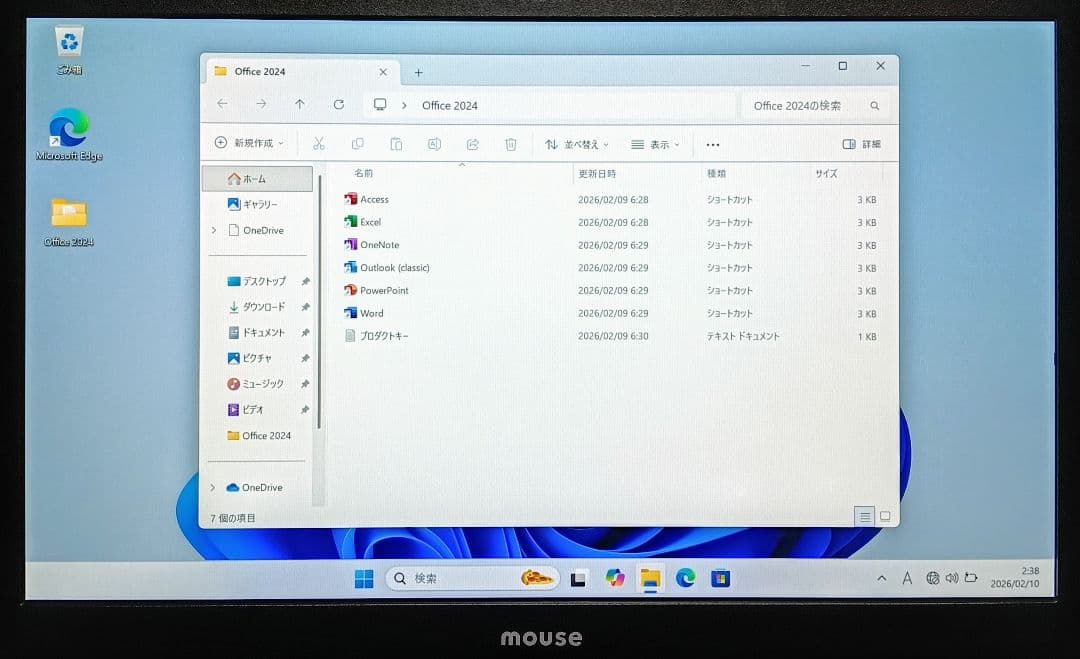Select the Paste icon in the toolbar
The height and width of the screenshot is (659, 1080).
[396, 144]
